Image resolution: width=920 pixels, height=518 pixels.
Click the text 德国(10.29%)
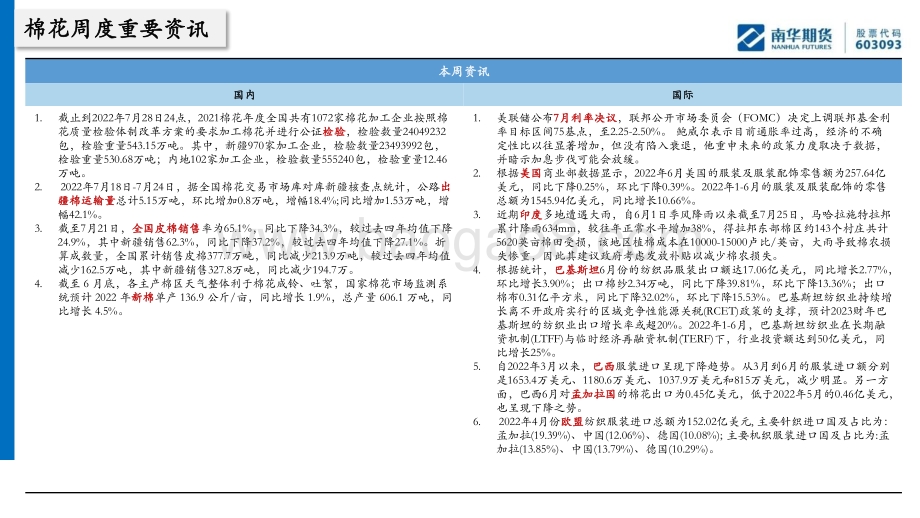pos(679,450)
